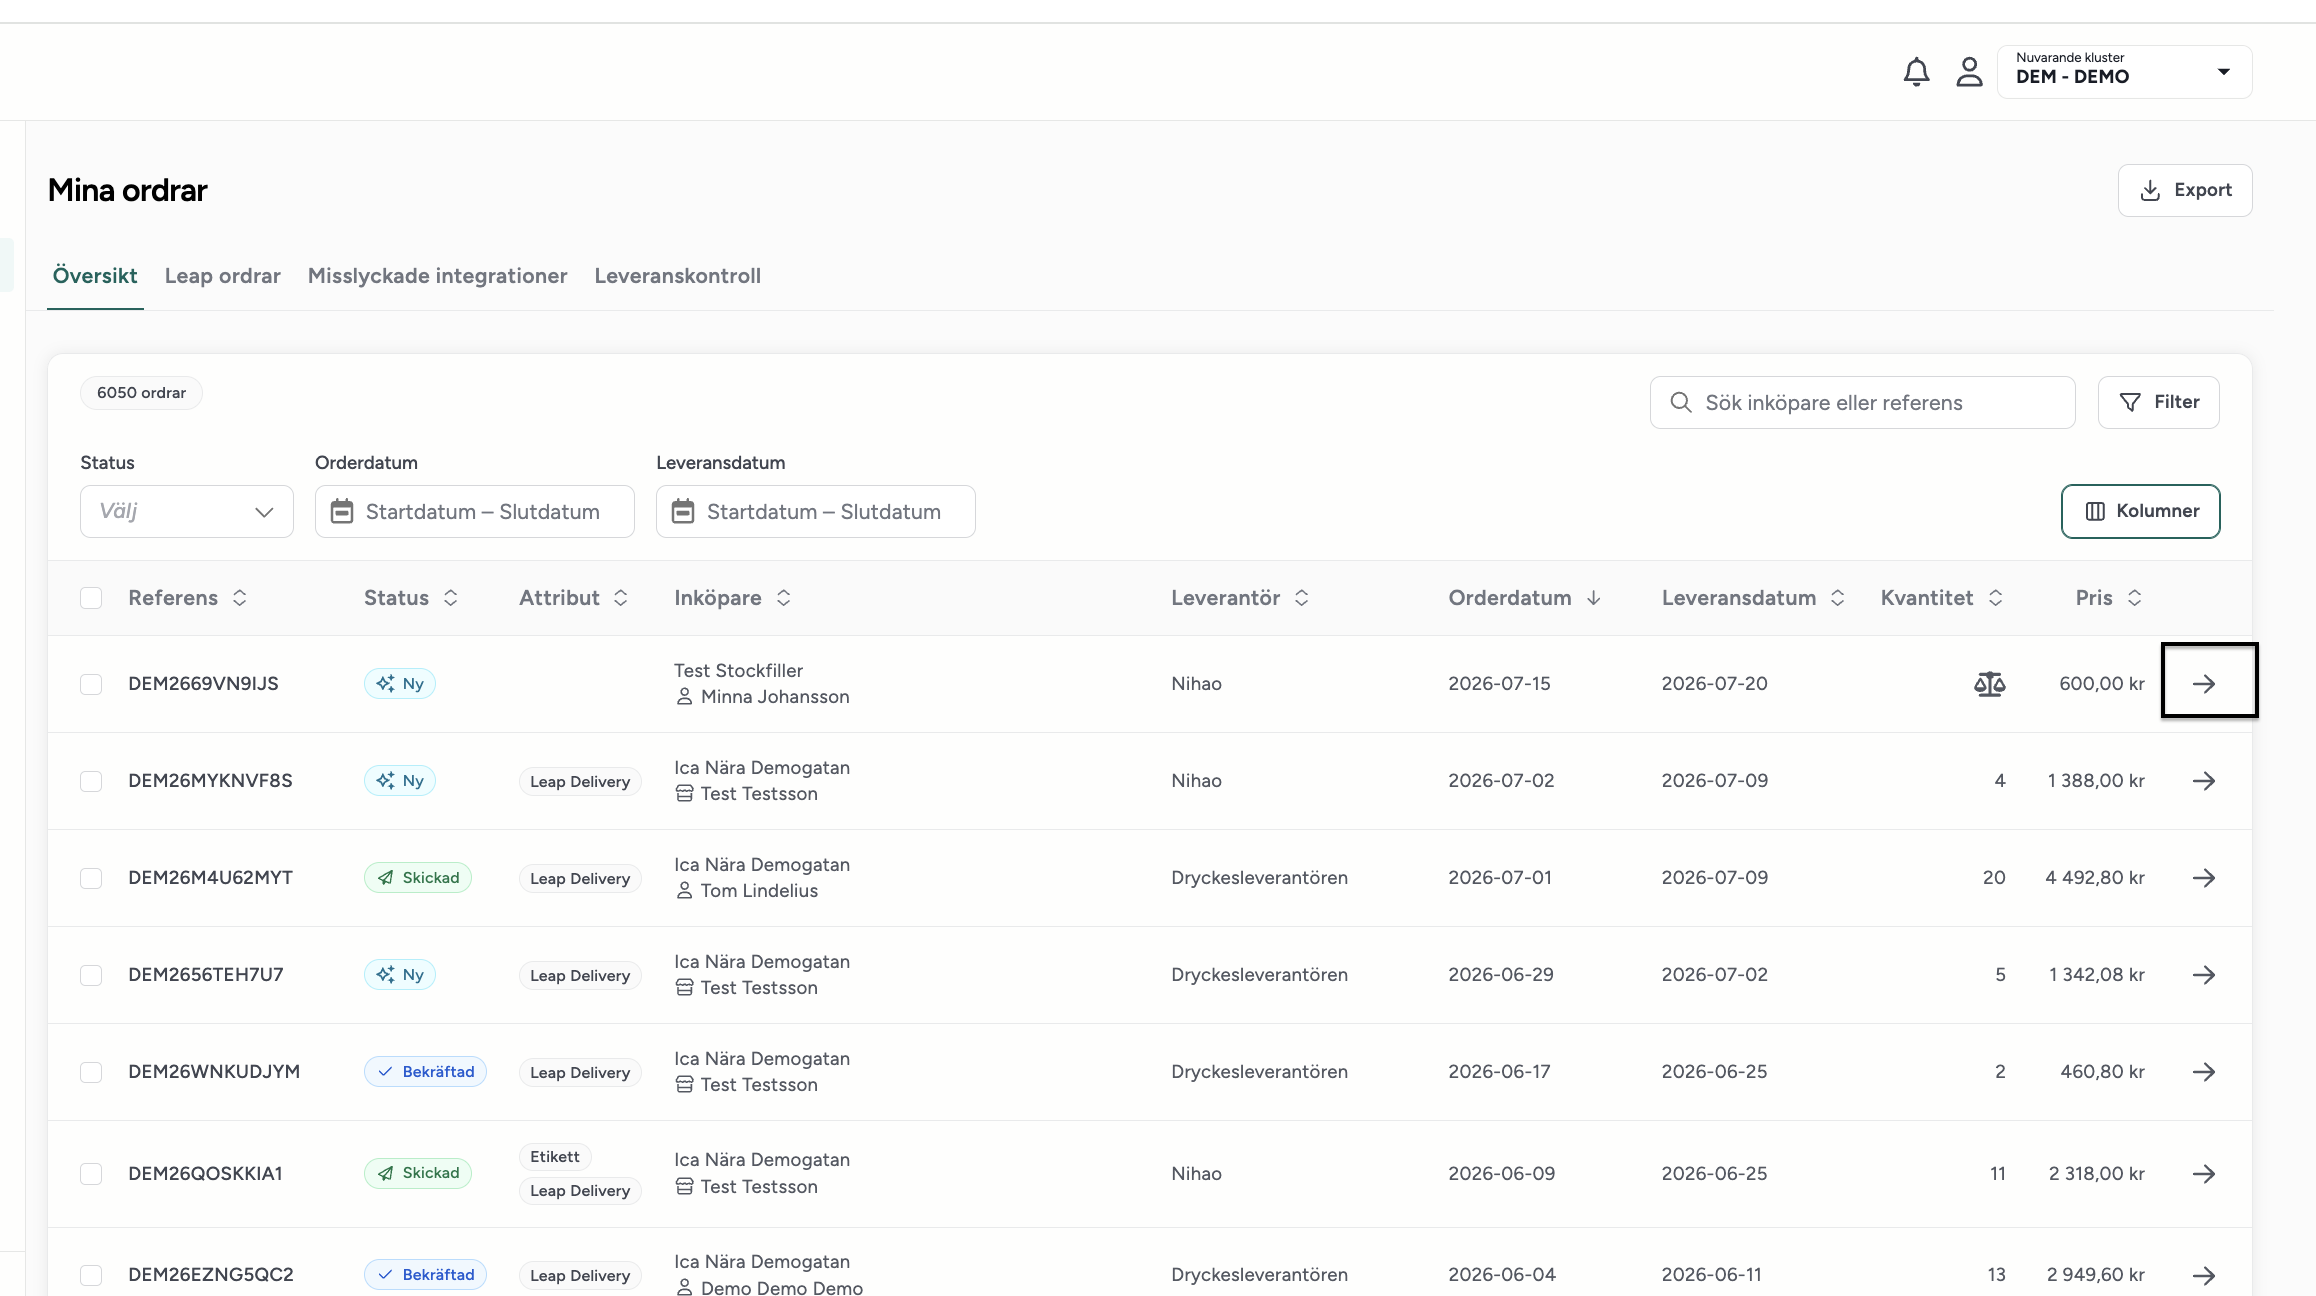Click the Demo Demo Demo buyer name
This screenshot has height=1296, width=2316.
782,1288
